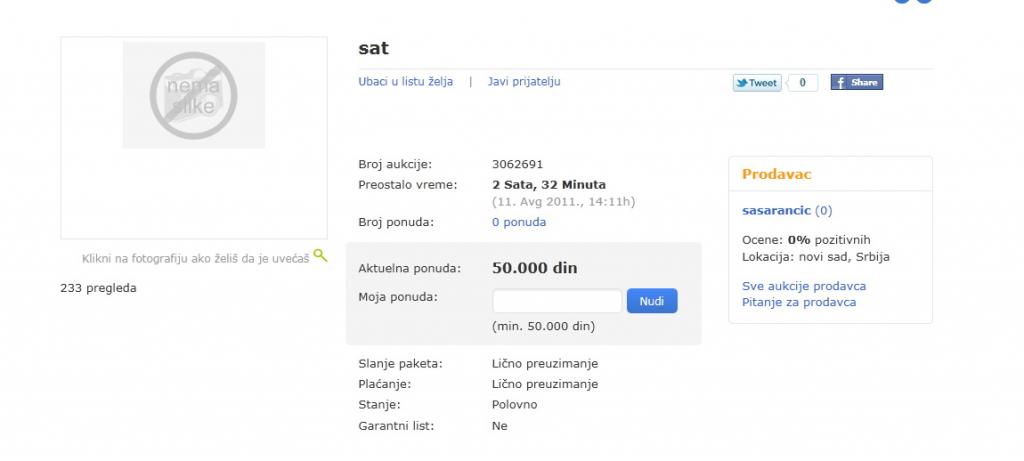Click the '233 pregleda' view count
This screenshot has width=1024, height=461.
(x=98, y=288)
